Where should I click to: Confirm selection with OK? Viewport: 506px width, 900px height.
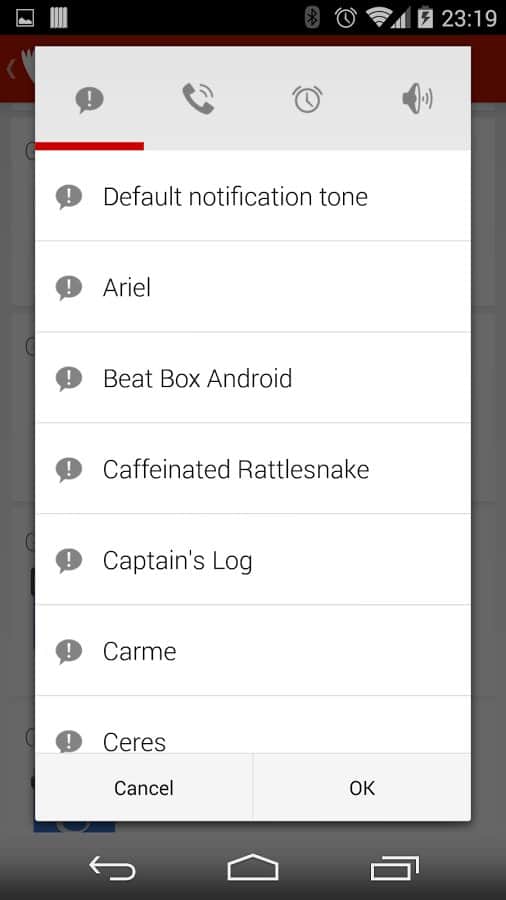coord(362,788)
